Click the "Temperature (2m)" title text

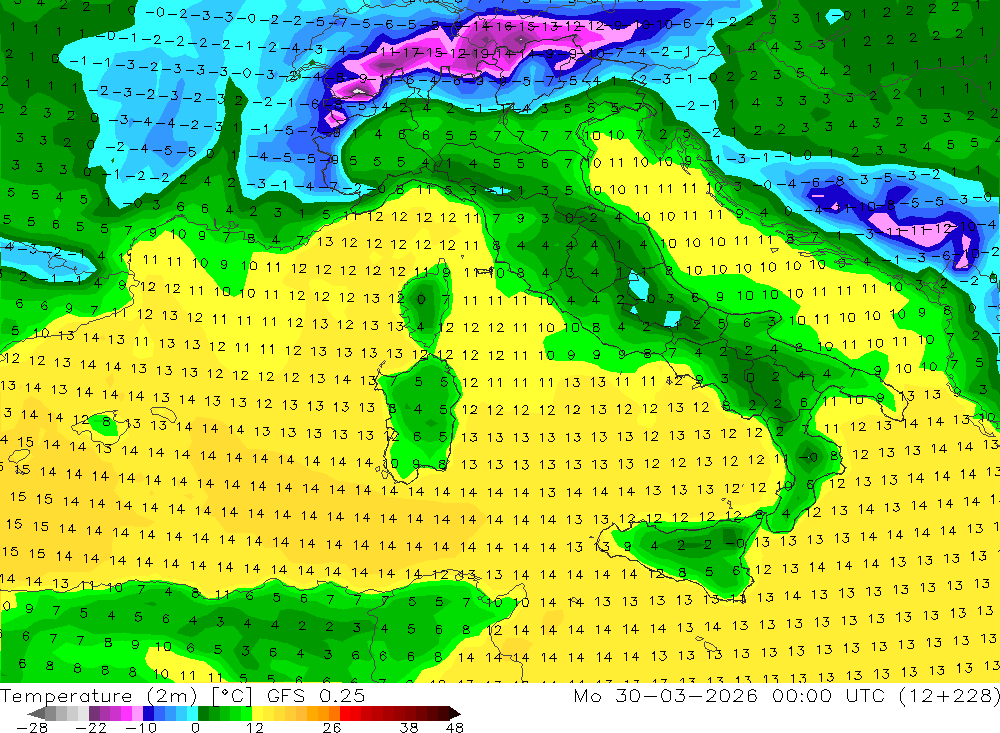coord(99,696)
